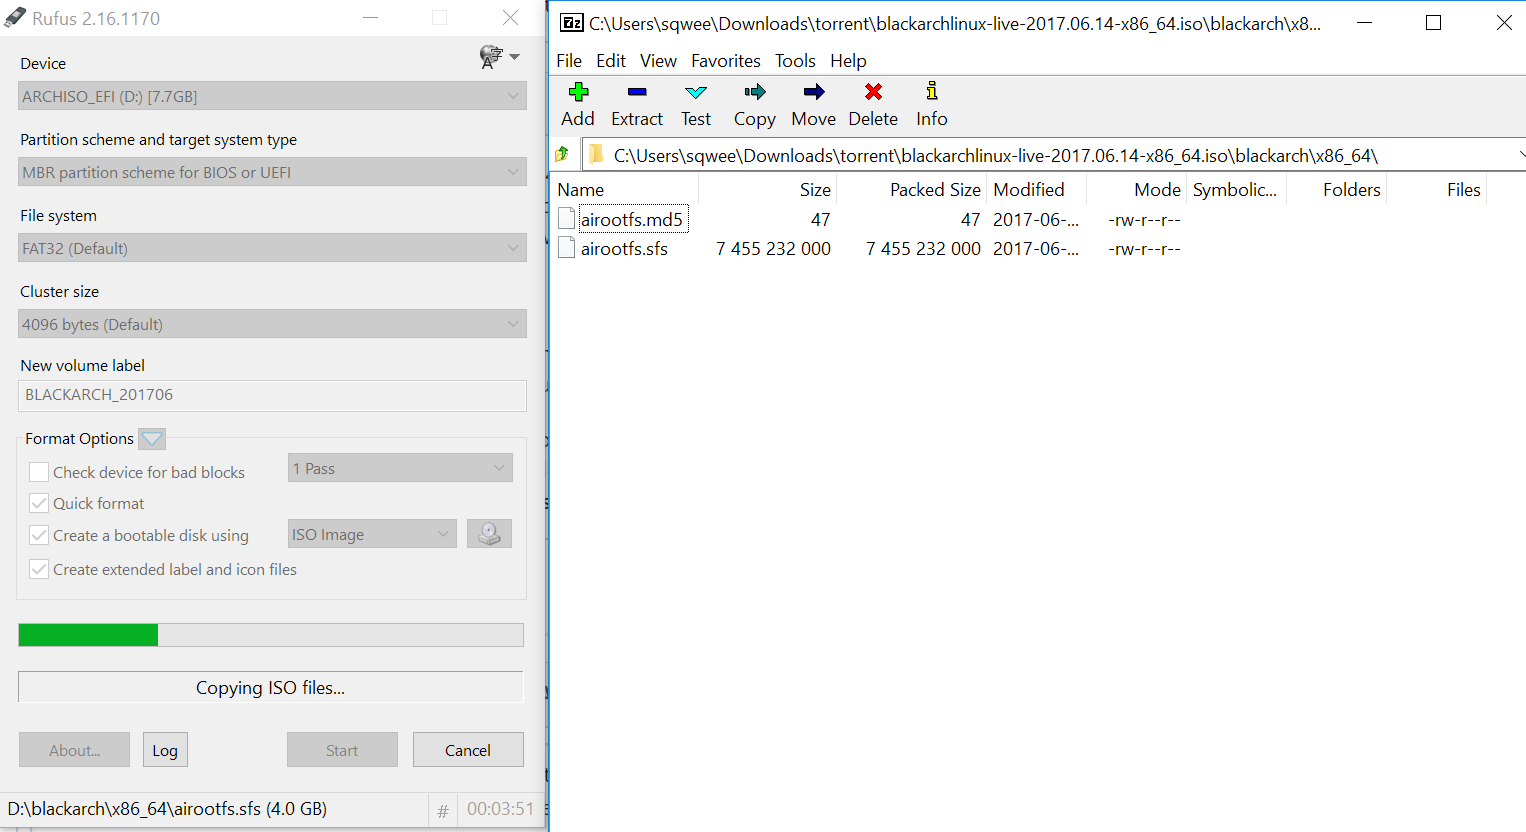1526x832 pixels.
Task: Open the 1 Pass dropdown
Action: (400, 468)
